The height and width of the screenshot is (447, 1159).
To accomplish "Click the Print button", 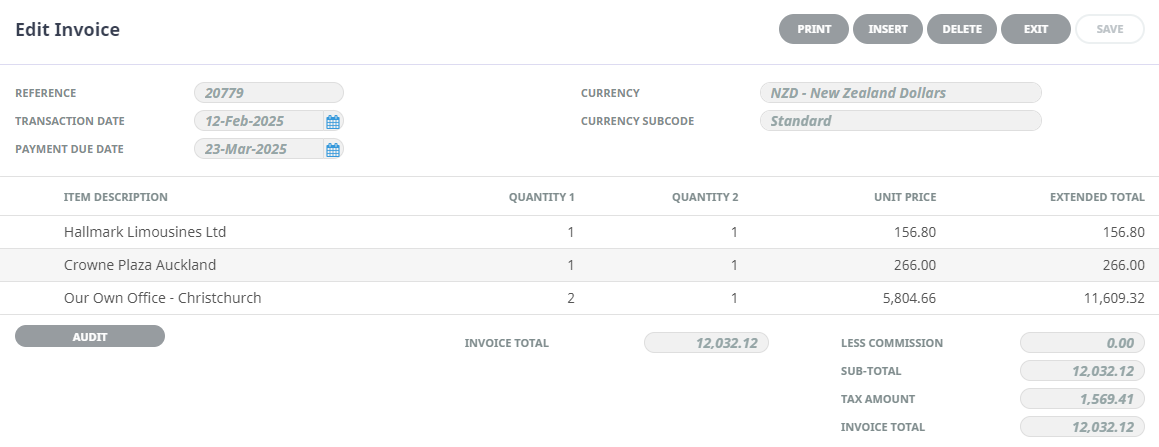I will coord(814,29).
